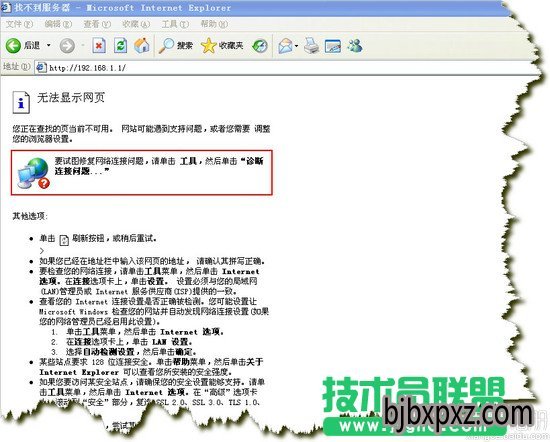This screenshot has height=442, width=550.
Task: Open the Messenger people icon
Action: (355, 46)
